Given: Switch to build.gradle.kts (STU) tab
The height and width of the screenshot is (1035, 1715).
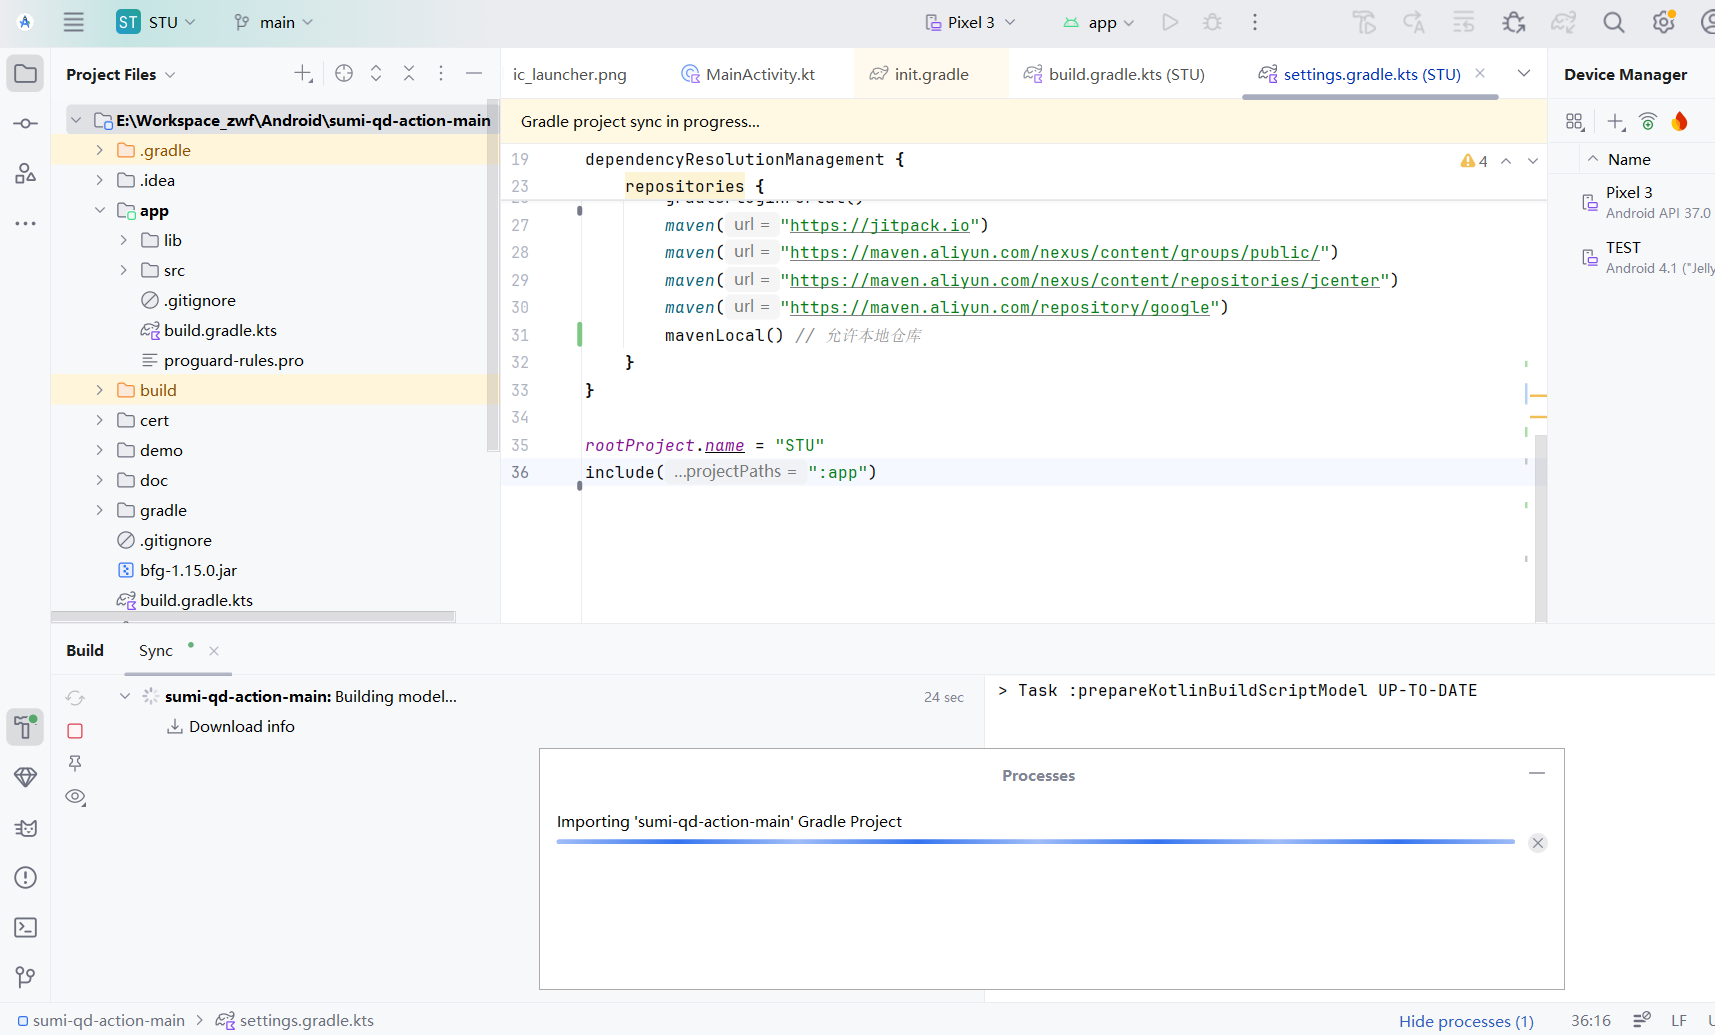Looking at the screenshot, I should pos(1114,74).
